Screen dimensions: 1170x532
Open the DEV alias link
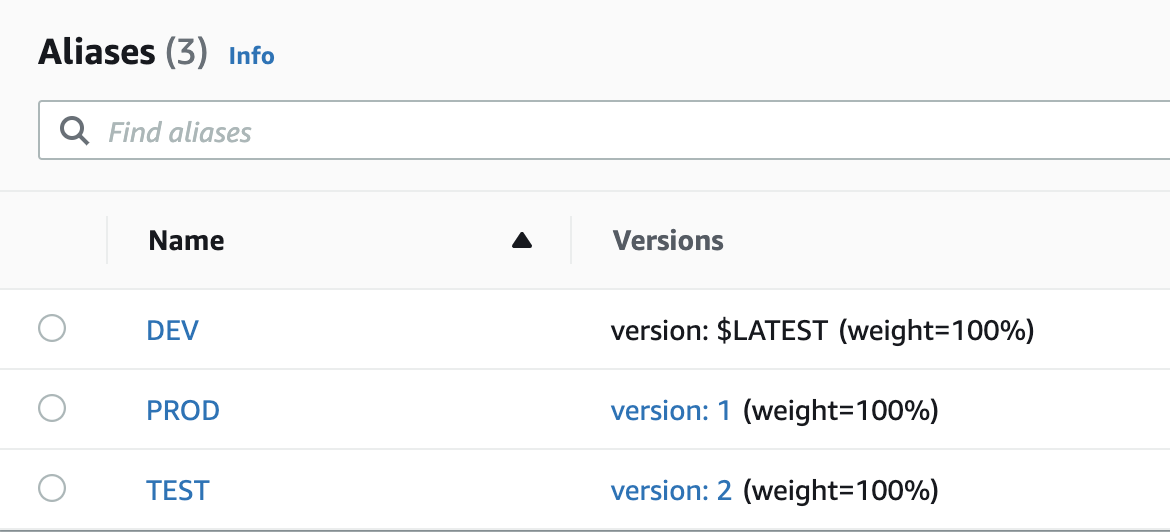pyautogui.click(x=172, y=330)
